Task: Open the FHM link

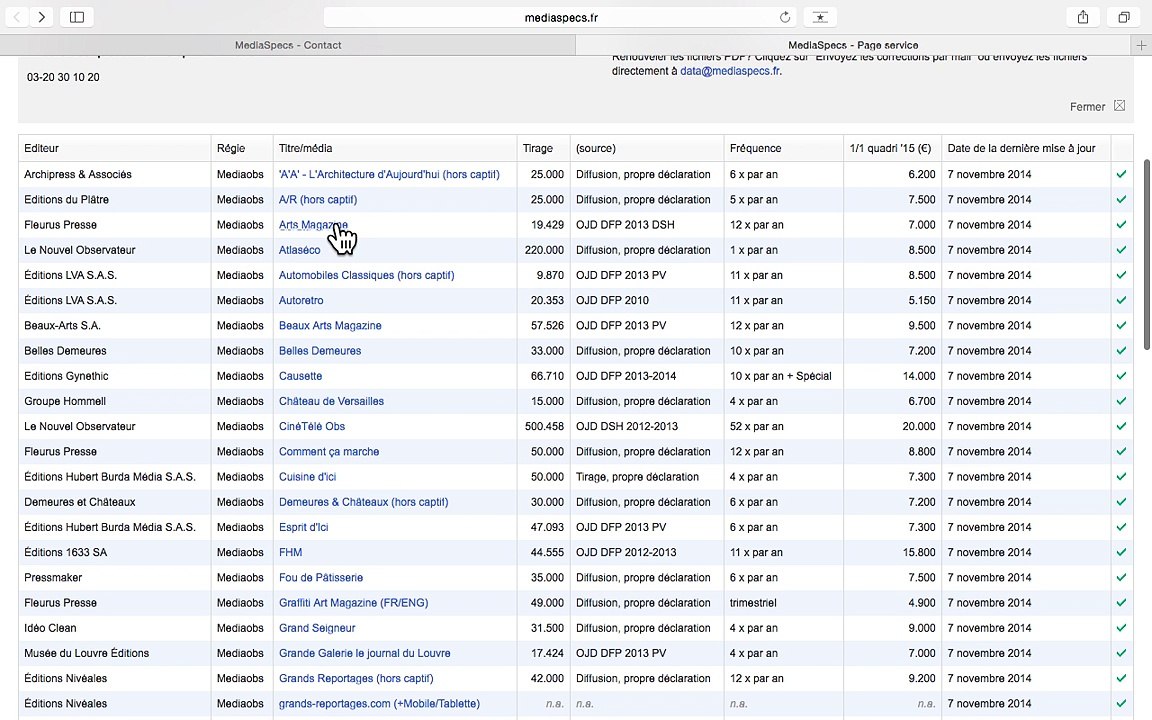Action: pos(290,552)
